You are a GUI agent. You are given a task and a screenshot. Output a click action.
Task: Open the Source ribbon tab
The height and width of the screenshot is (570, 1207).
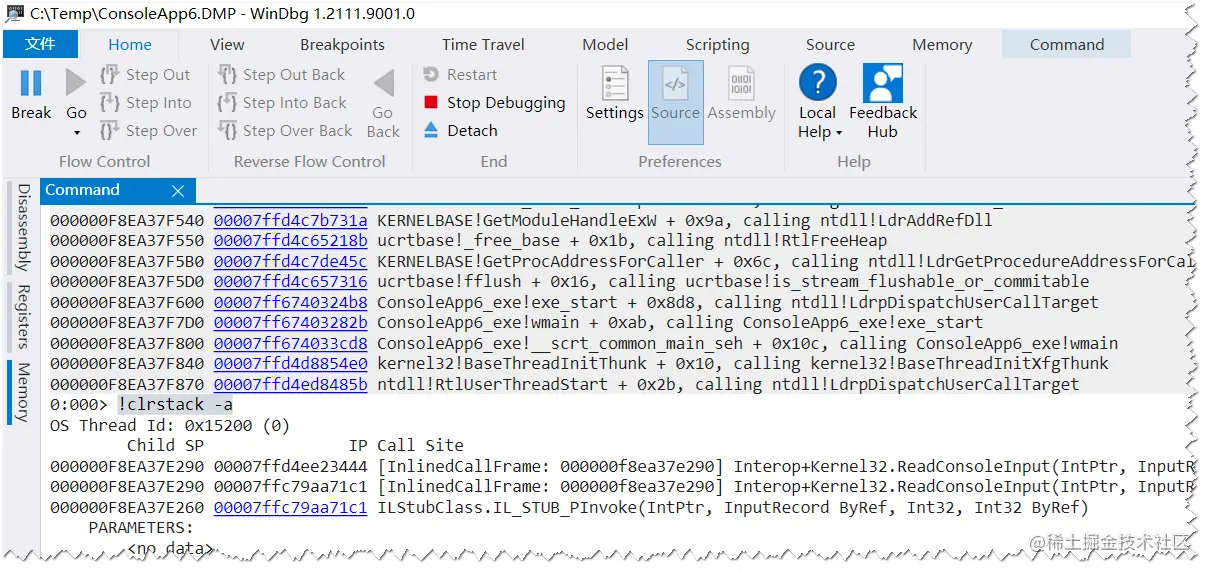[830, 45]
